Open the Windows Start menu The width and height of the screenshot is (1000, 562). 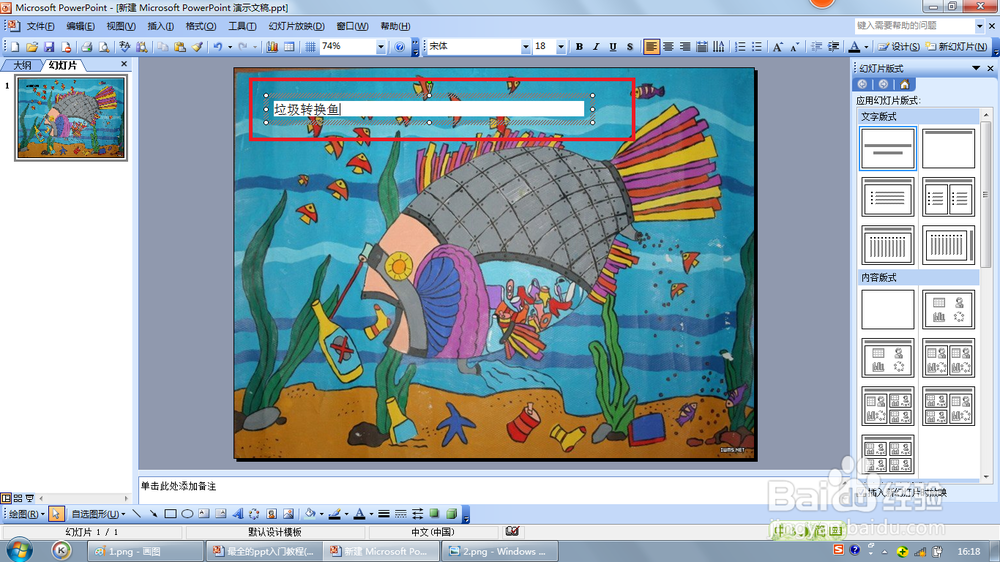tap(20, 551)
